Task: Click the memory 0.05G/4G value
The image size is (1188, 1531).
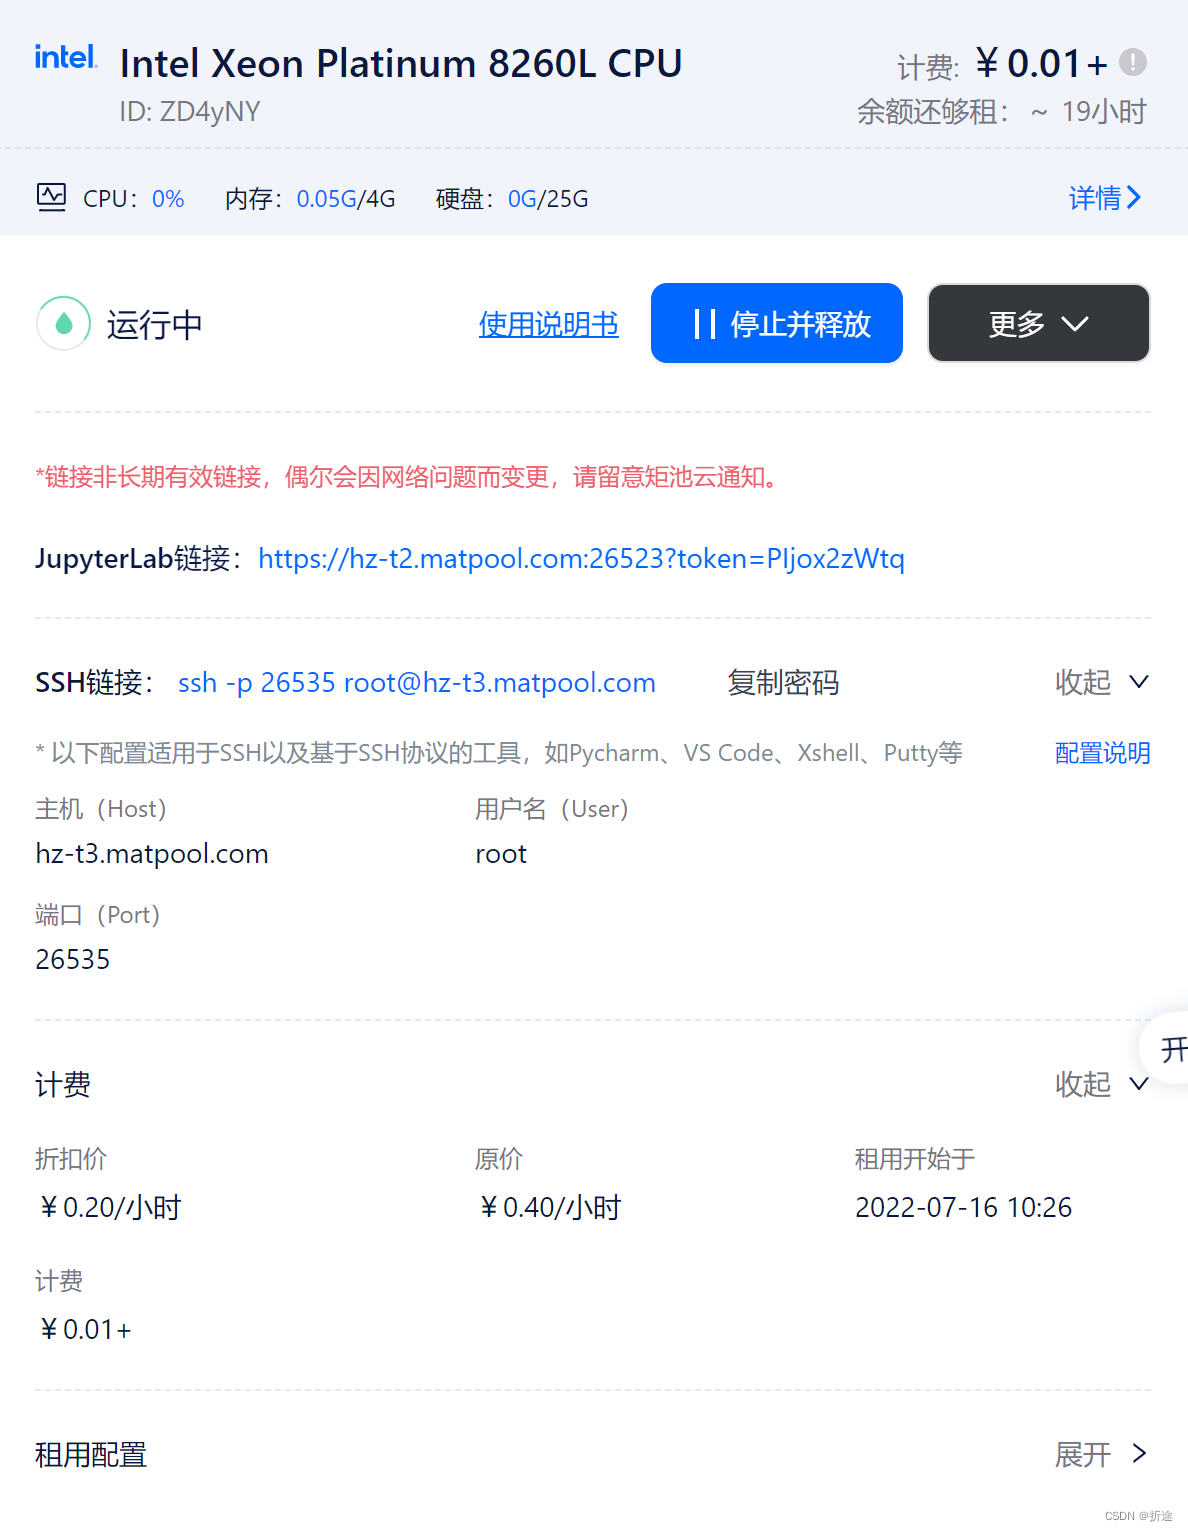Action: 346,199
